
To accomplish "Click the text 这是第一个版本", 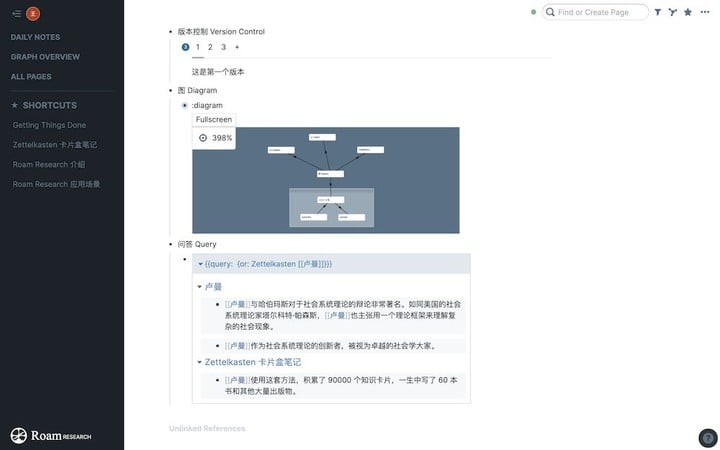I will point(218,72).
